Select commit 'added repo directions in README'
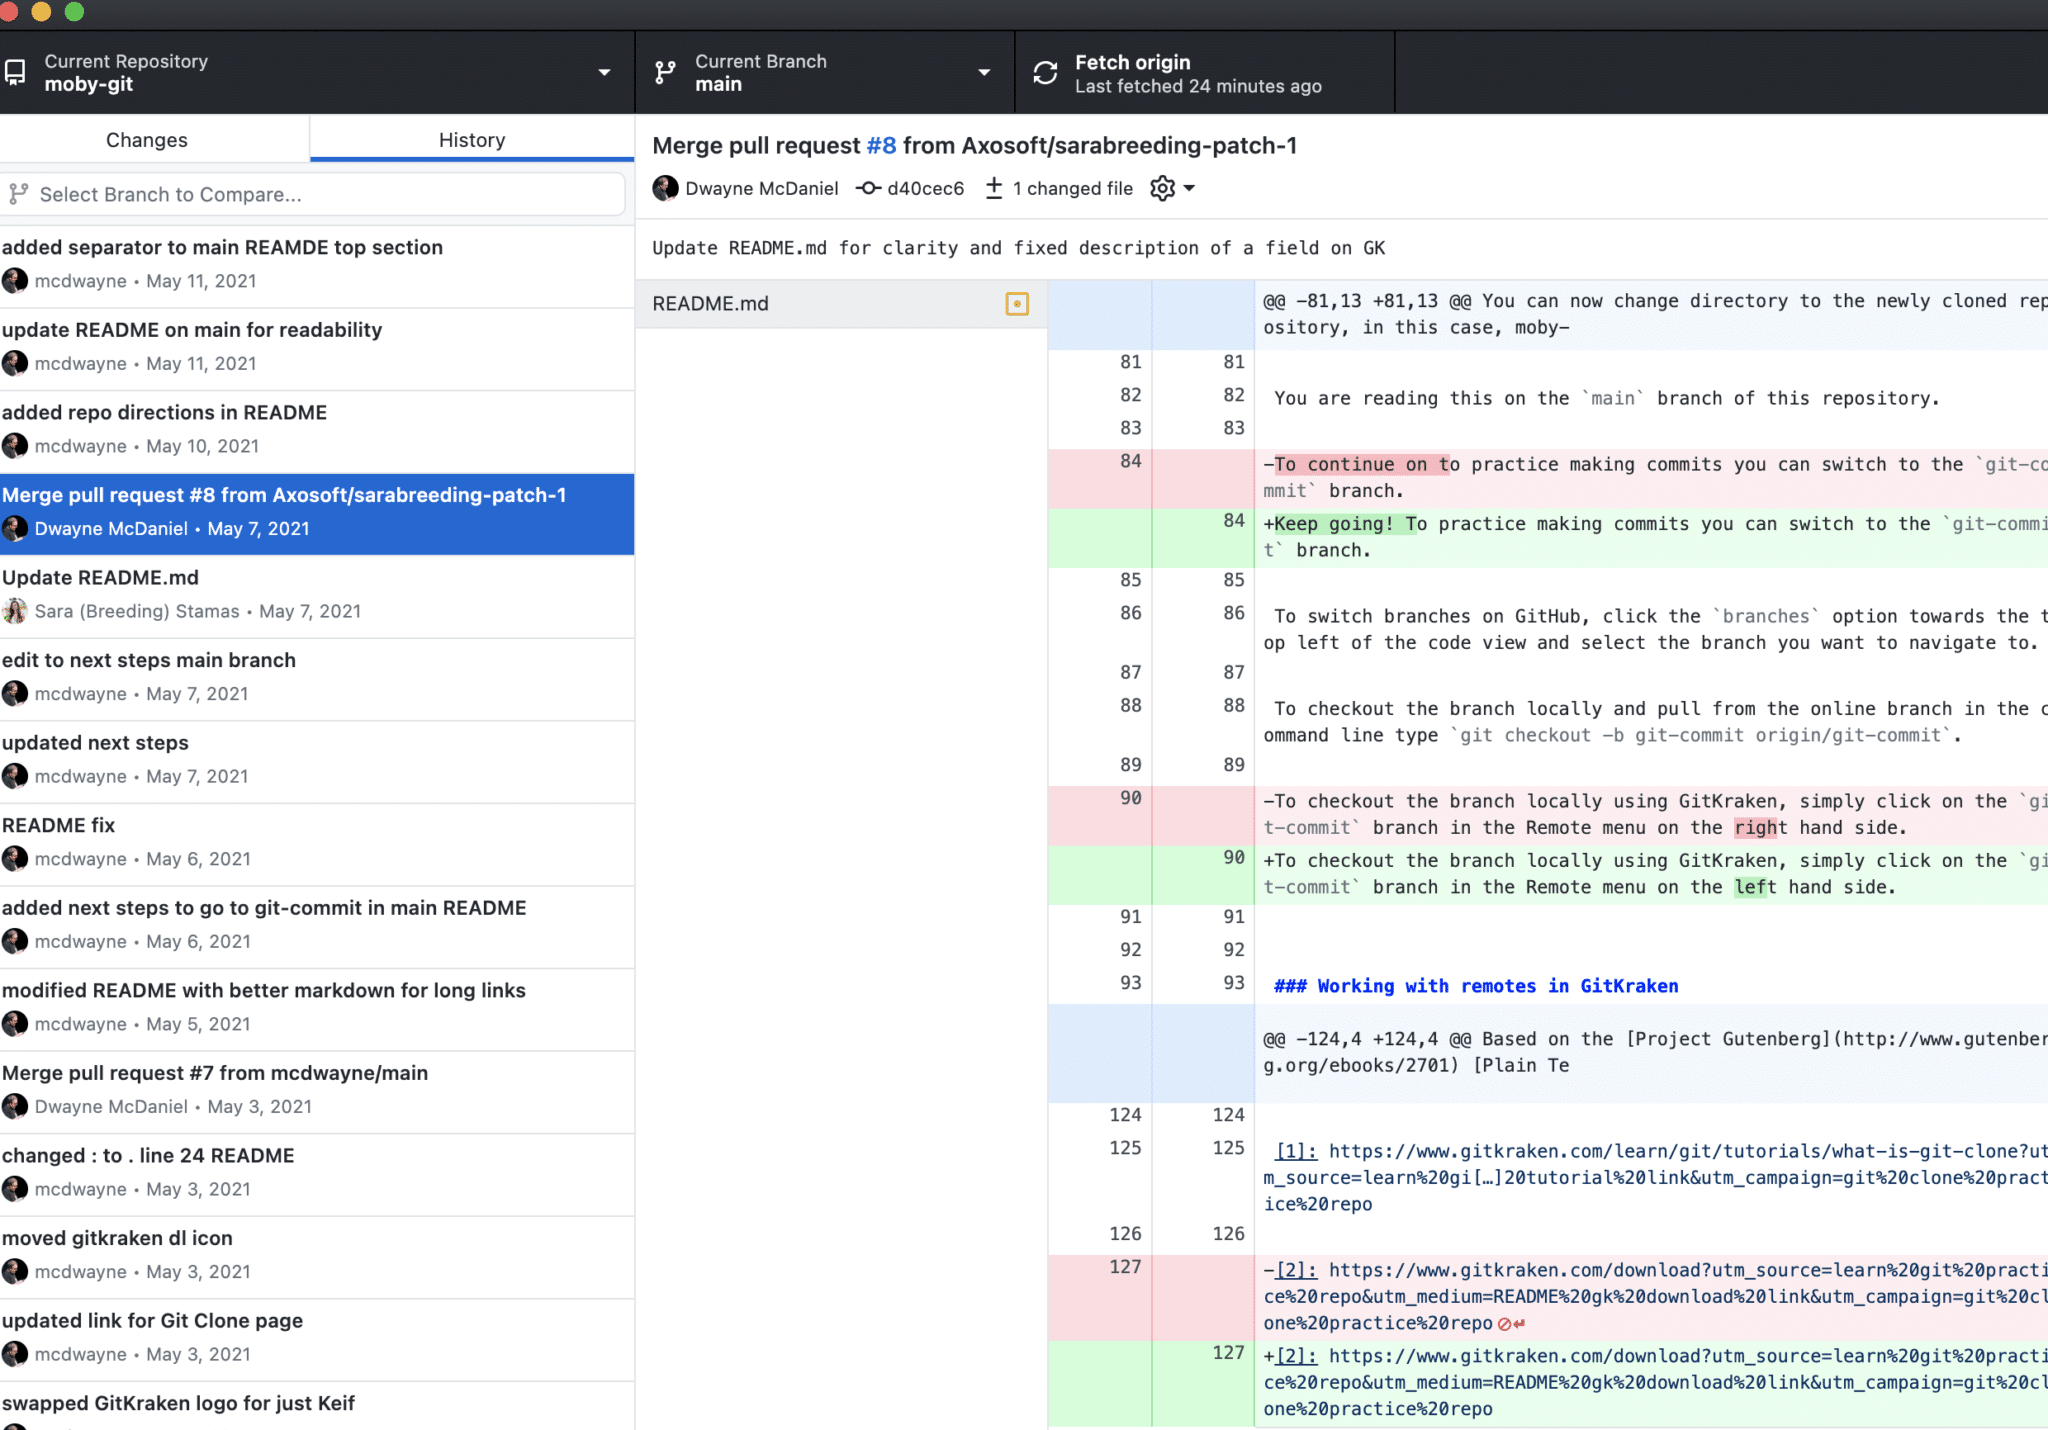Screen dimensions: 2048x1430 tap(317, 431)
